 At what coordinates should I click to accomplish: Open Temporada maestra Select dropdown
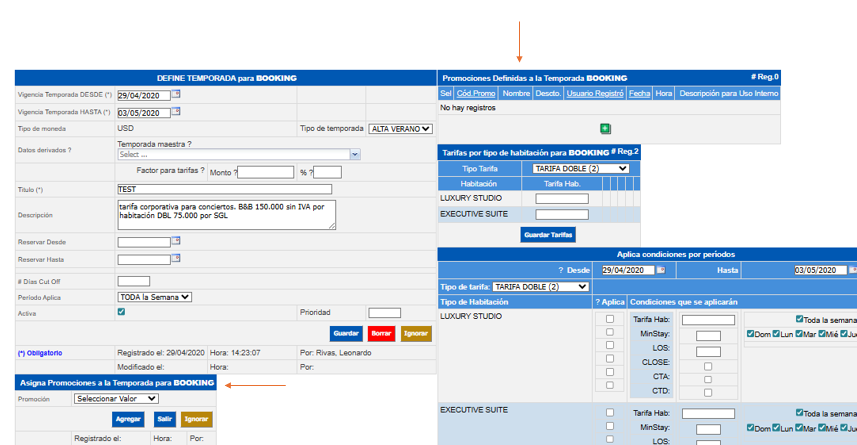238,155
